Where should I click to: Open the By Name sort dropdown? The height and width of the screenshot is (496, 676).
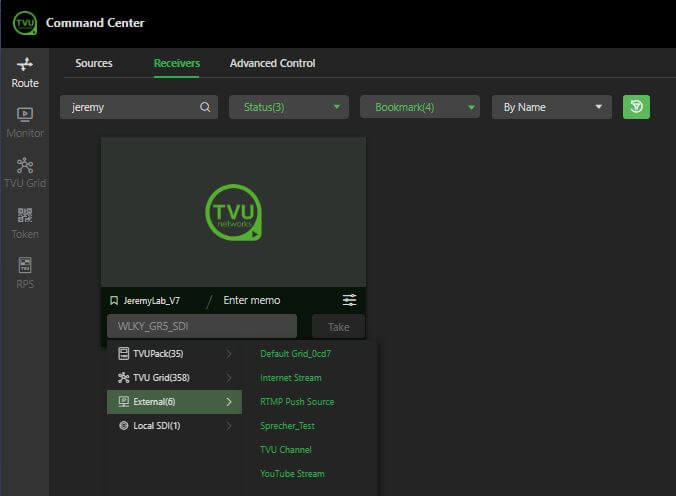tap(552, 107)
